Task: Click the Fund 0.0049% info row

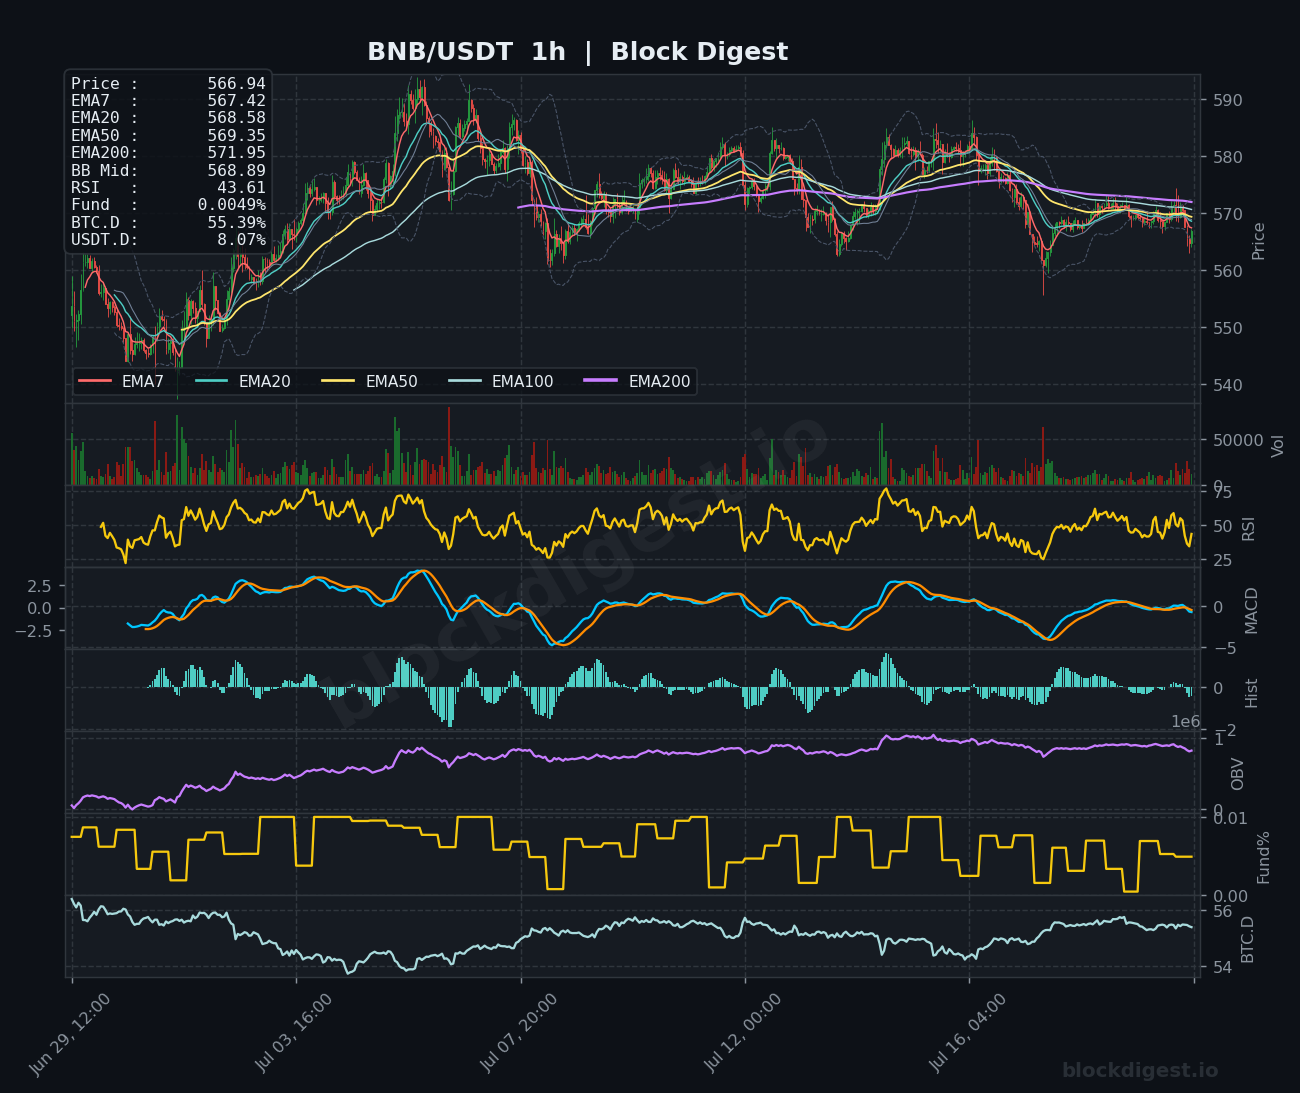Action: coord(168,205)
